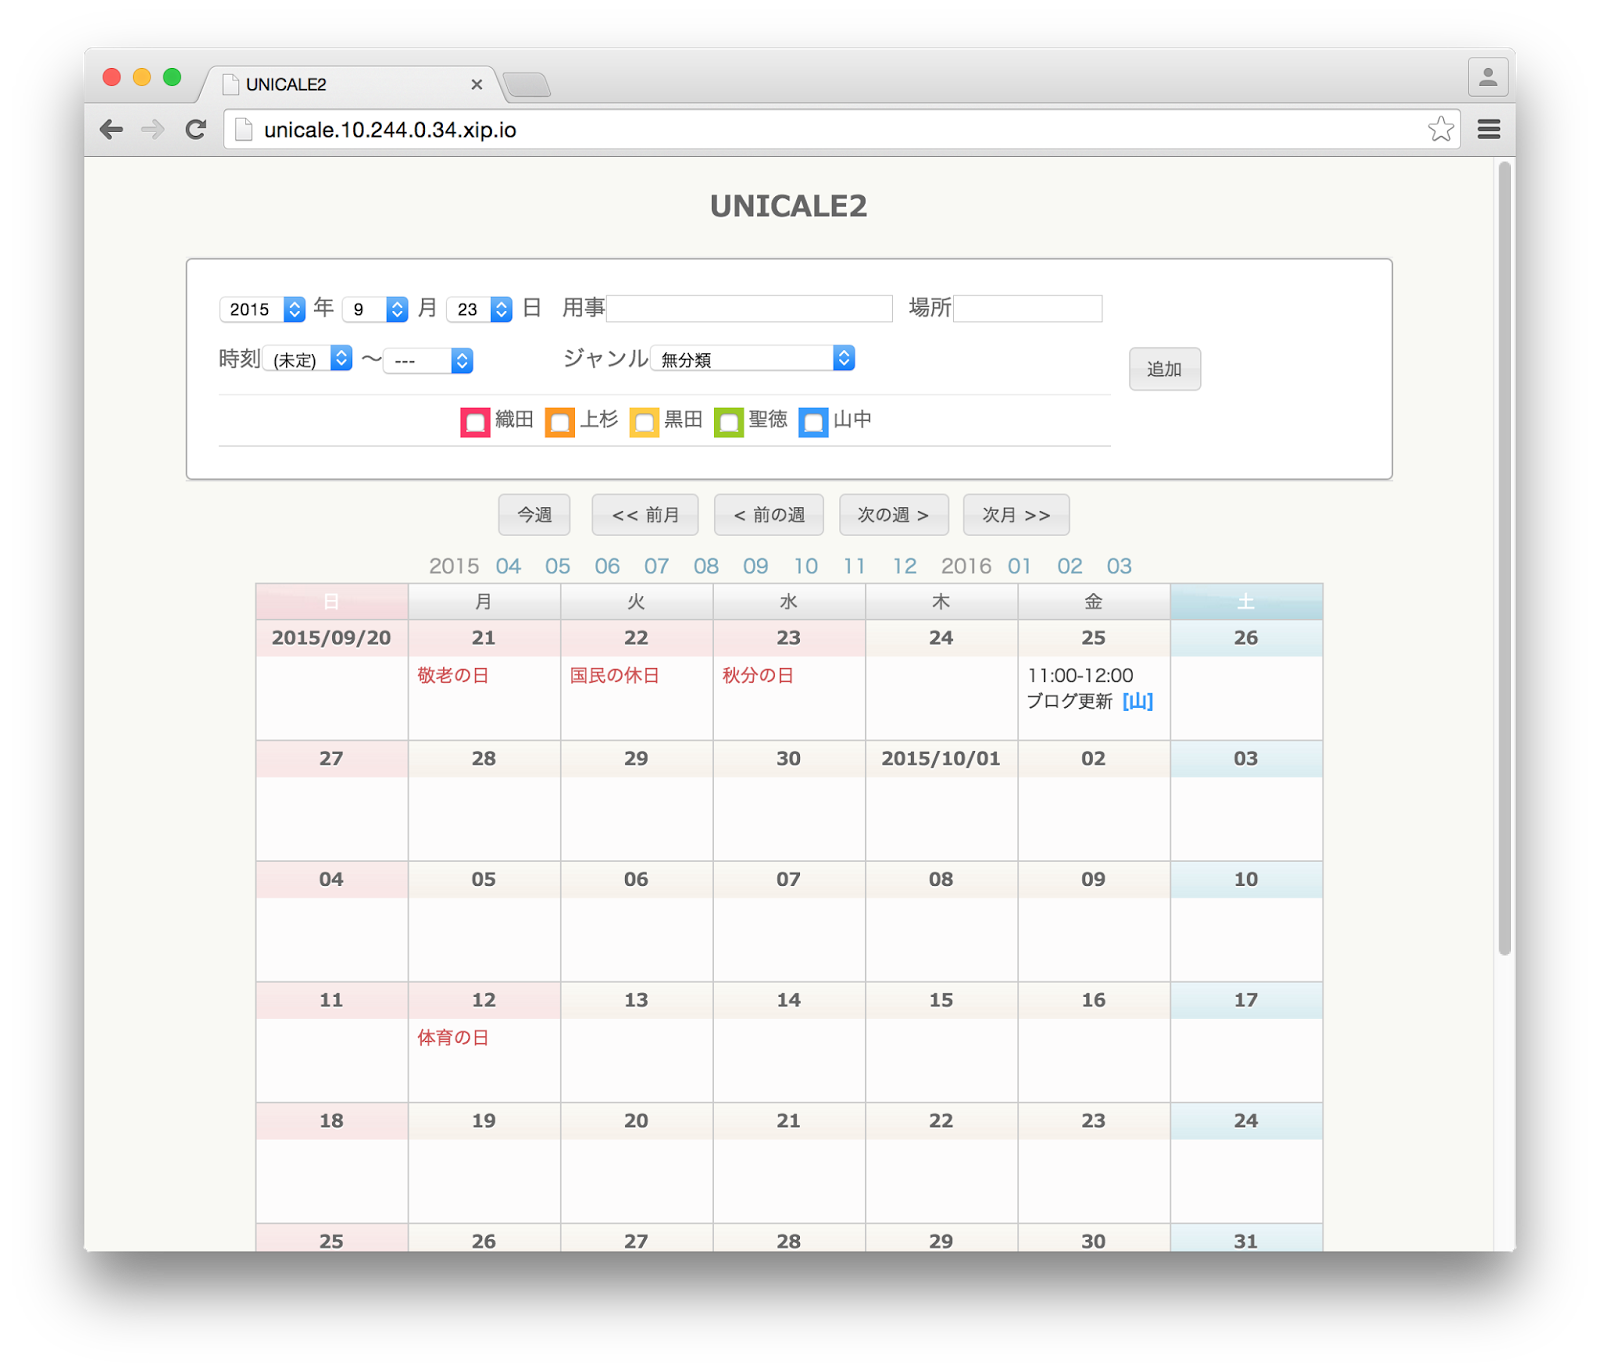Click the 日 weekday column header
Viewport: 1600px width, 1372px height.
331,601
